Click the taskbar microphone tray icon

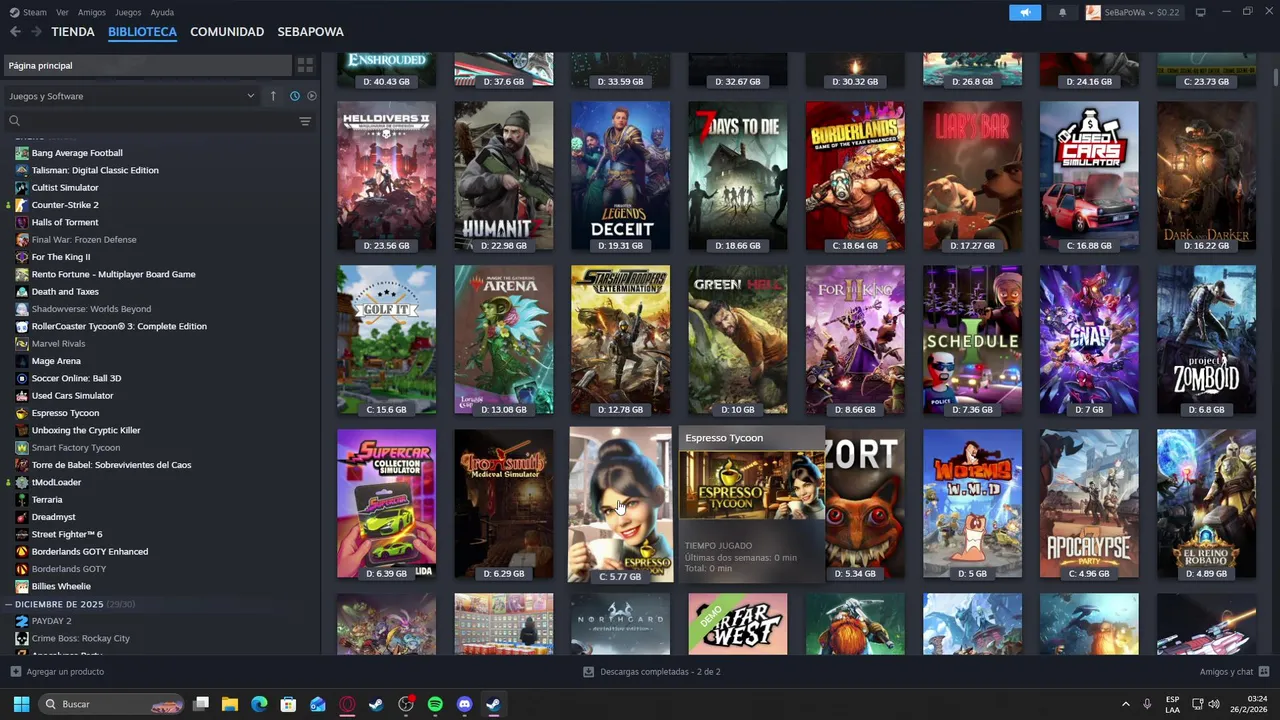coord(1147,704)
